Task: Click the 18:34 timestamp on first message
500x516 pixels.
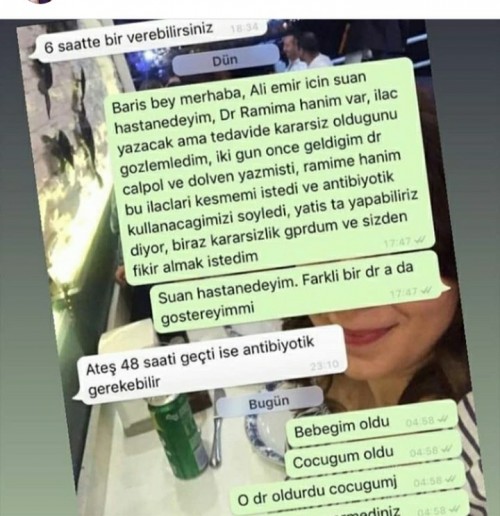Action: coord(244,29)
